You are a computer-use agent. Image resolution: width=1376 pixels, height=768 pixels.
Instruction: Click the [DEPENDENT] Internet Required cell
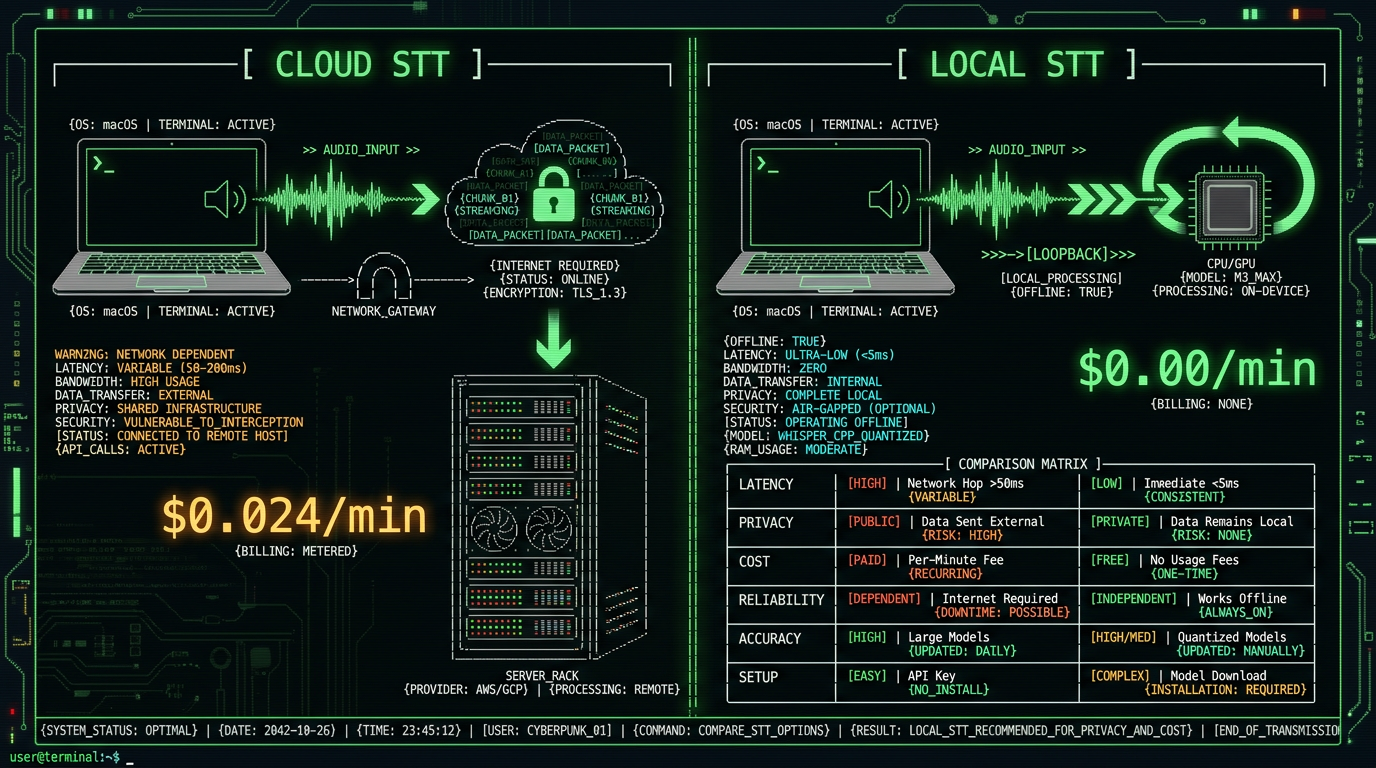point(956,605)
